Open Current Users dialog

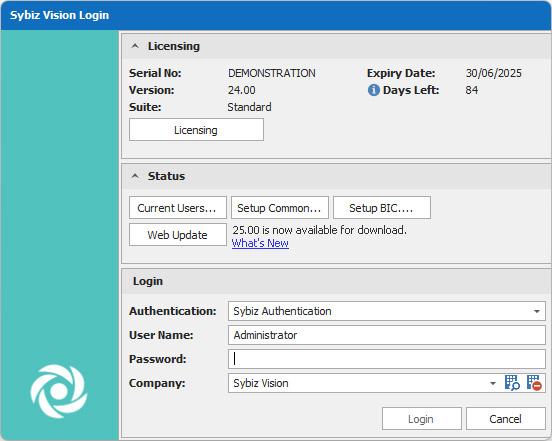pyautogui.click(x=177, y=208)
